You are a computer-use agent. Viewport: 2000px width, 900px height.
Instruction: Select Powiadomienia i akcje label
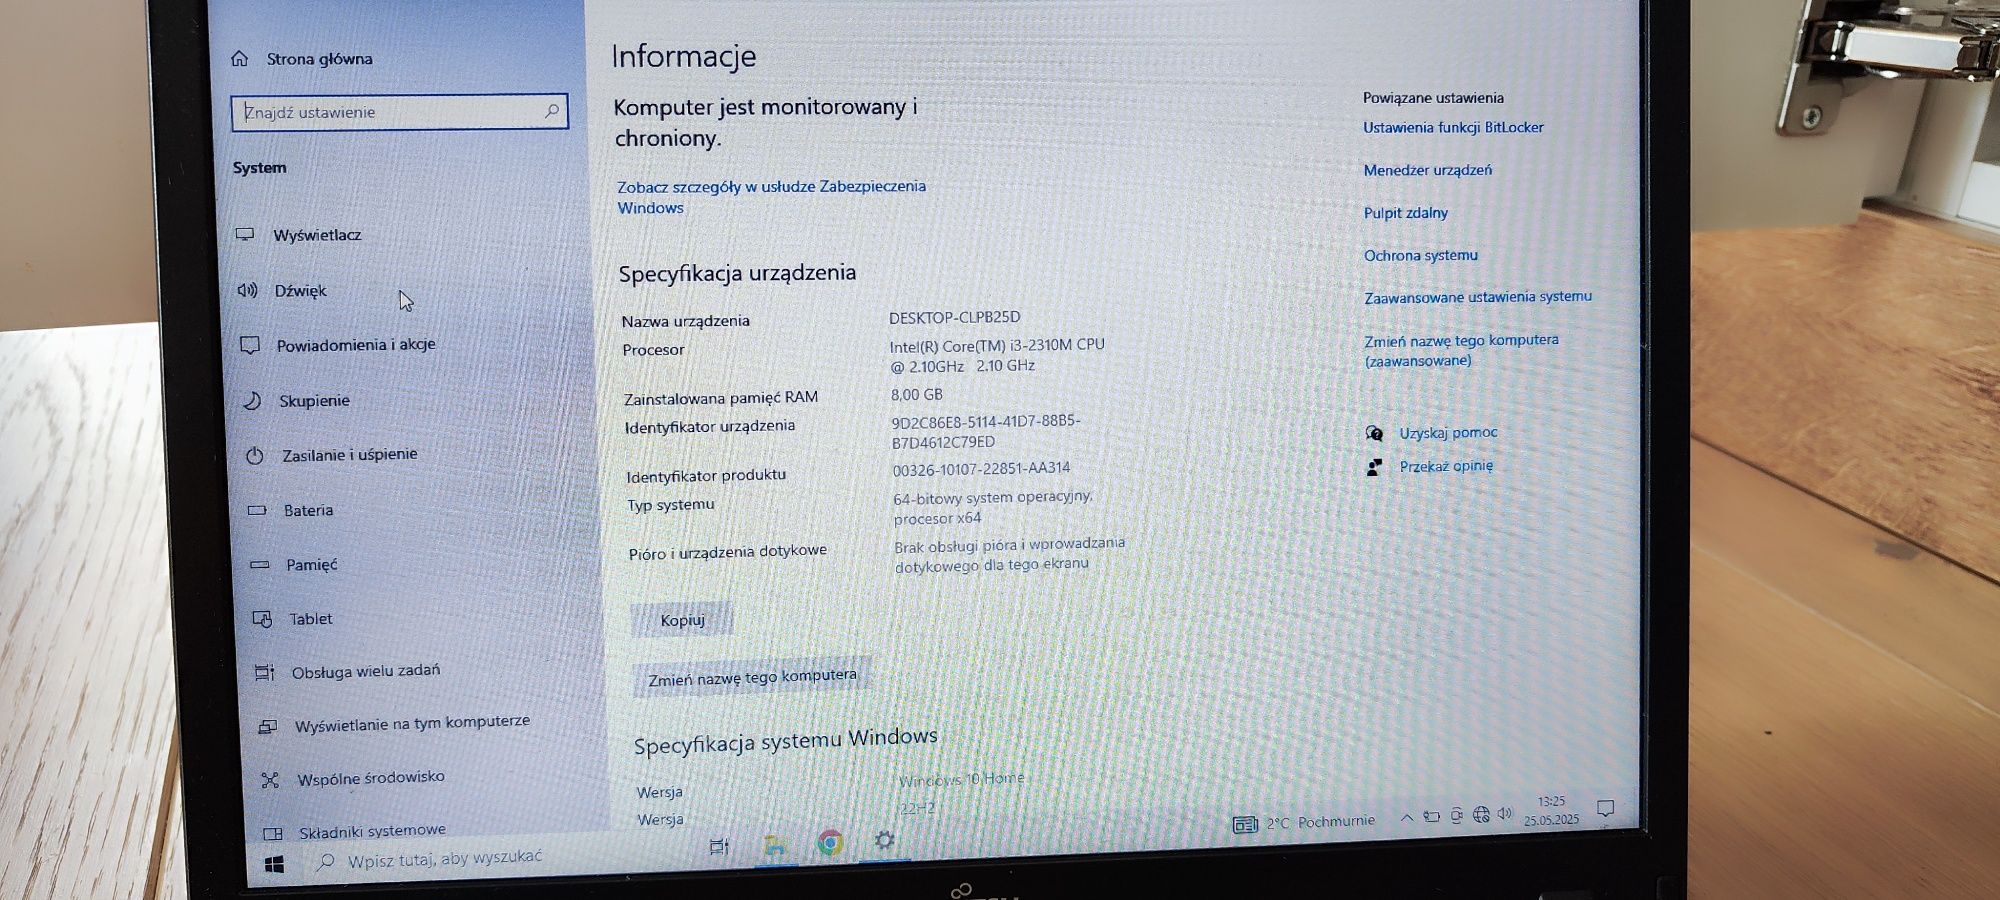356,345
